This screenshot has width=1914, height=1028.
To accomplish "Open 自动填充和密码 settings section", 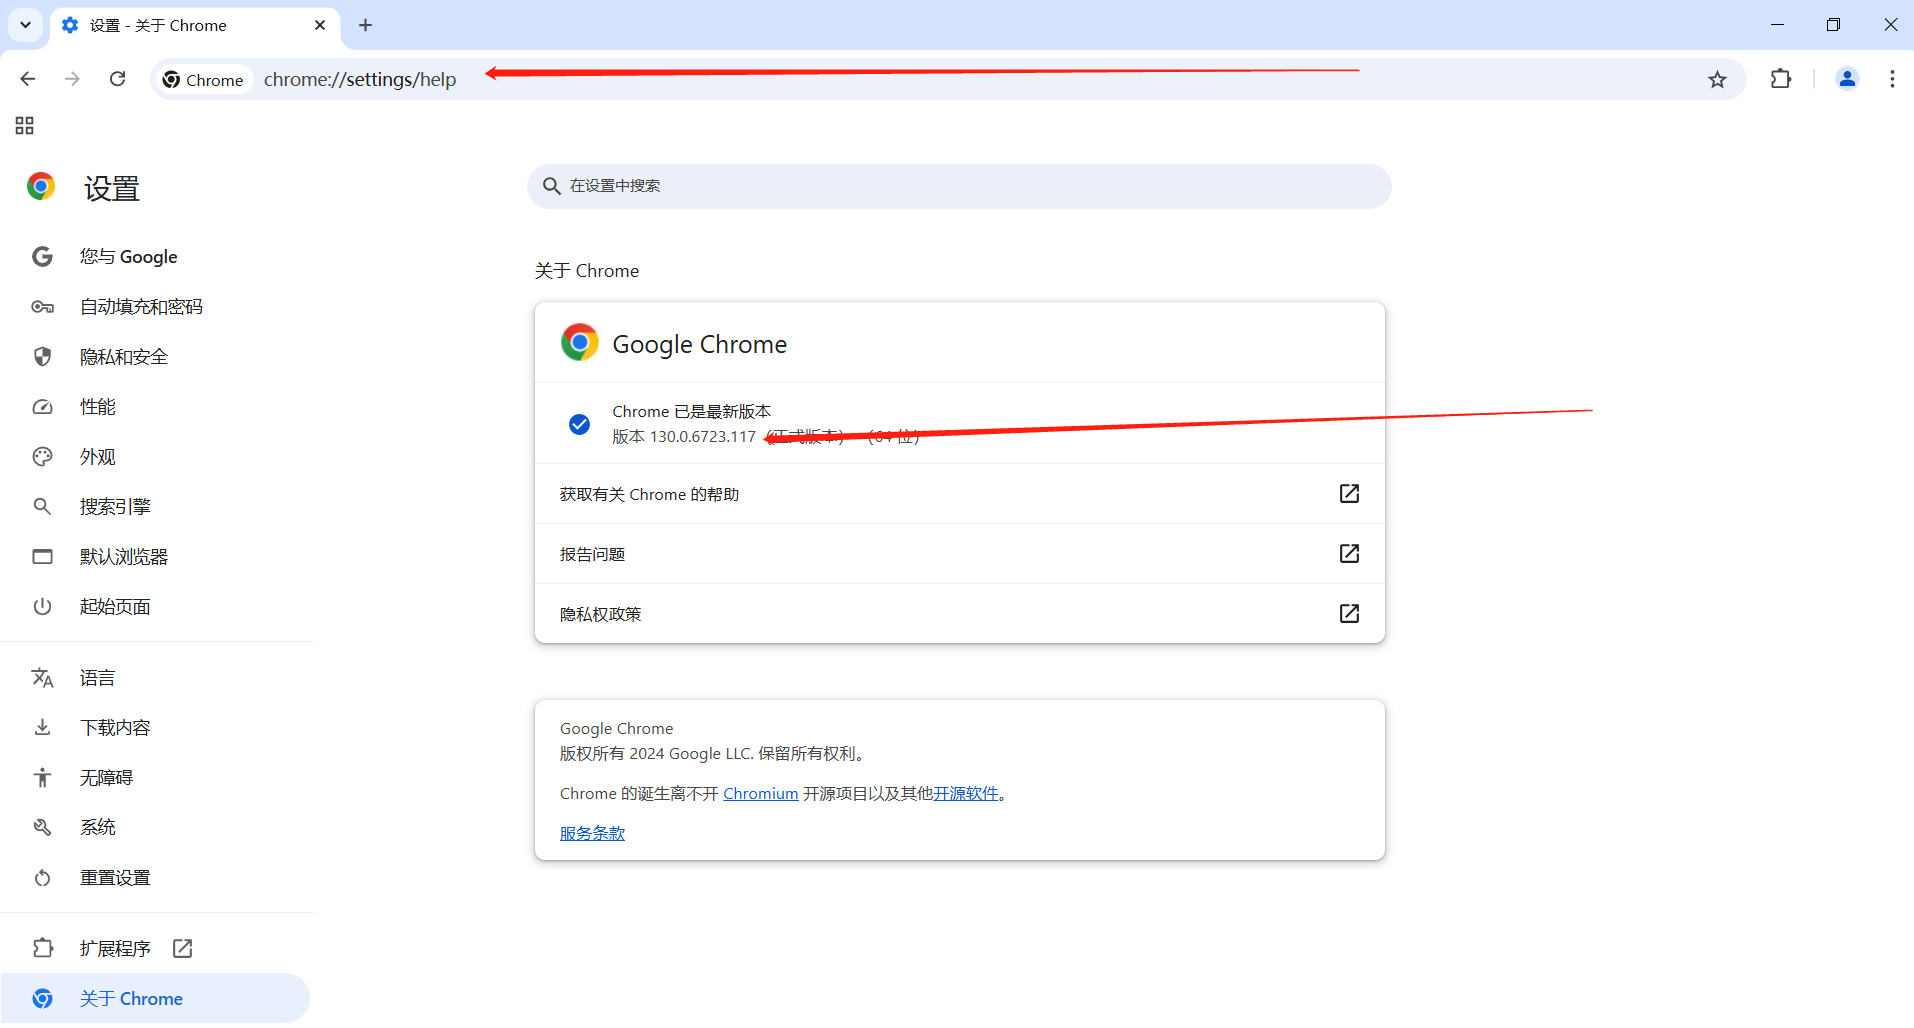I will click(156, 307).
